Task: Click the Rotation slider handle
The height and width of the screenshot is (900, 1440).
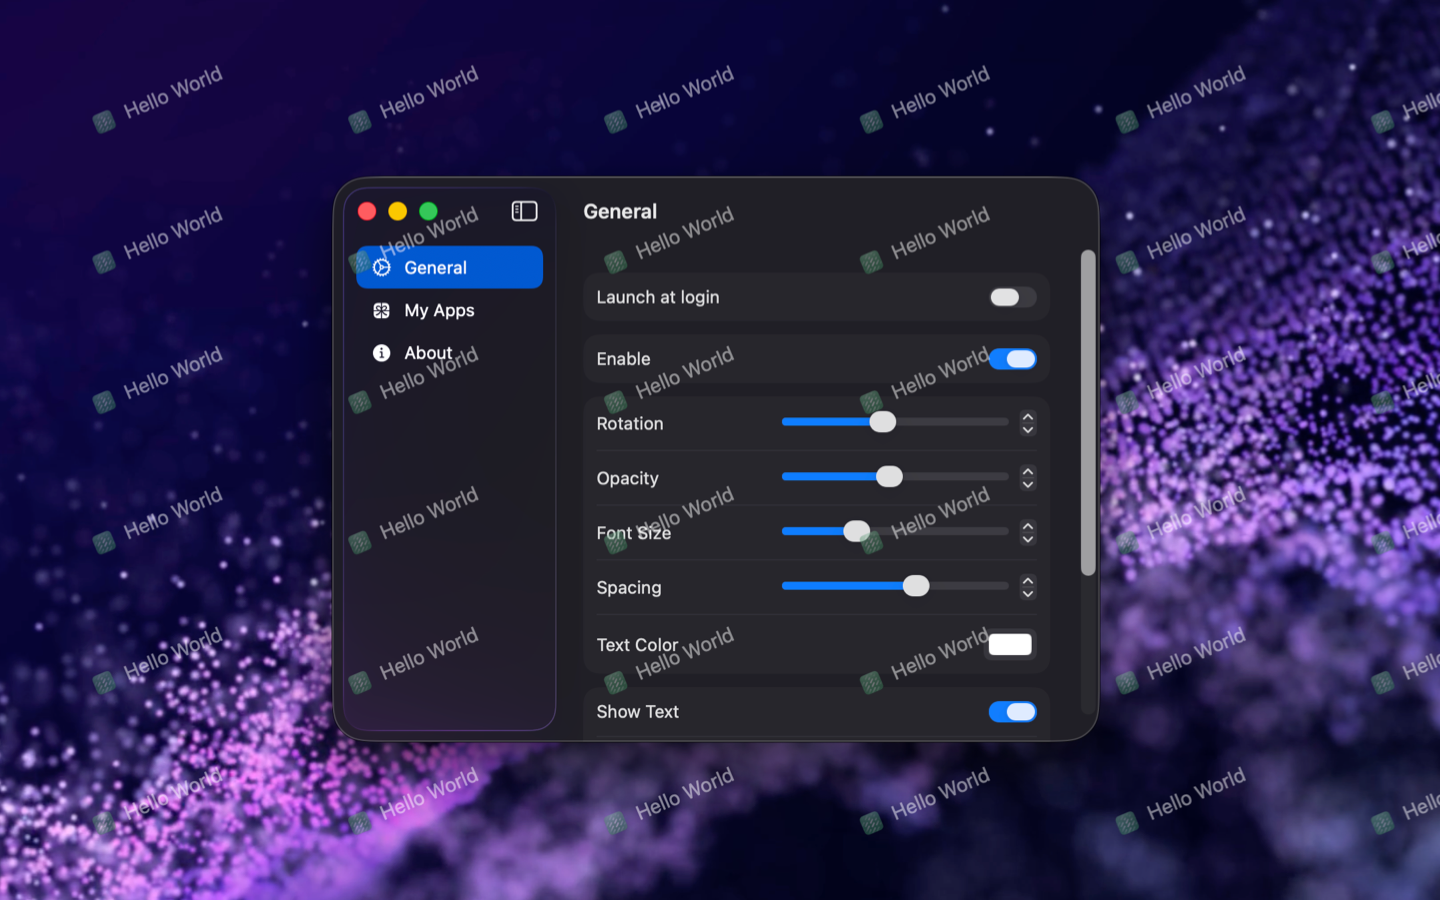Action: tap(882, 422)
